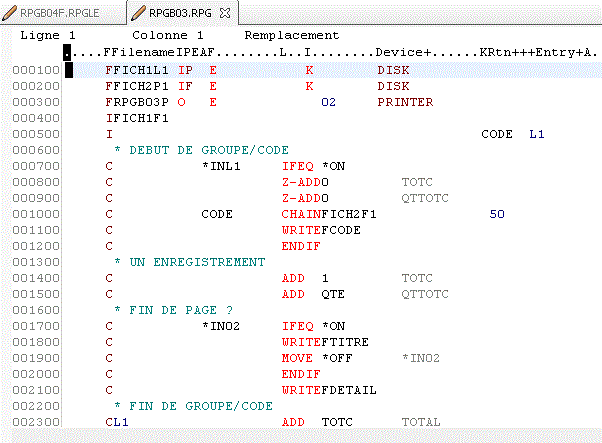The width and height of the screenshot is (602, 443).
Task: Click the QTTOTC result field on line 000900
Action: point(425,198)
